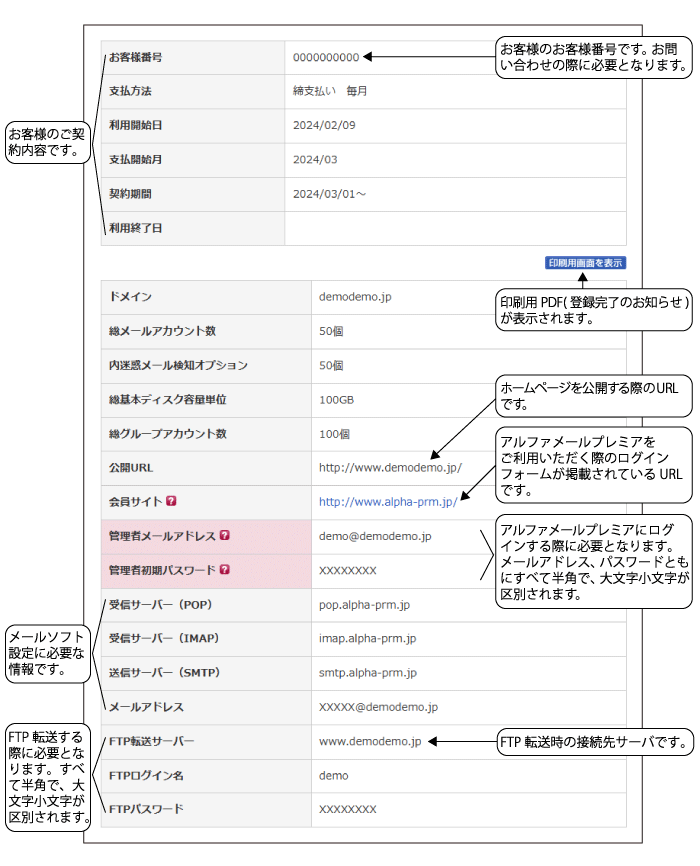Click the FTP server www.demodemo.jp

tap(370, 741)
